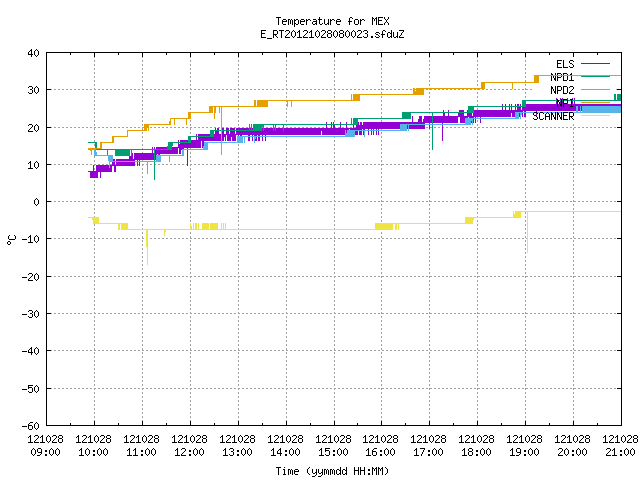
Task: Click the y-axis label -60
Action: [31, 426]
